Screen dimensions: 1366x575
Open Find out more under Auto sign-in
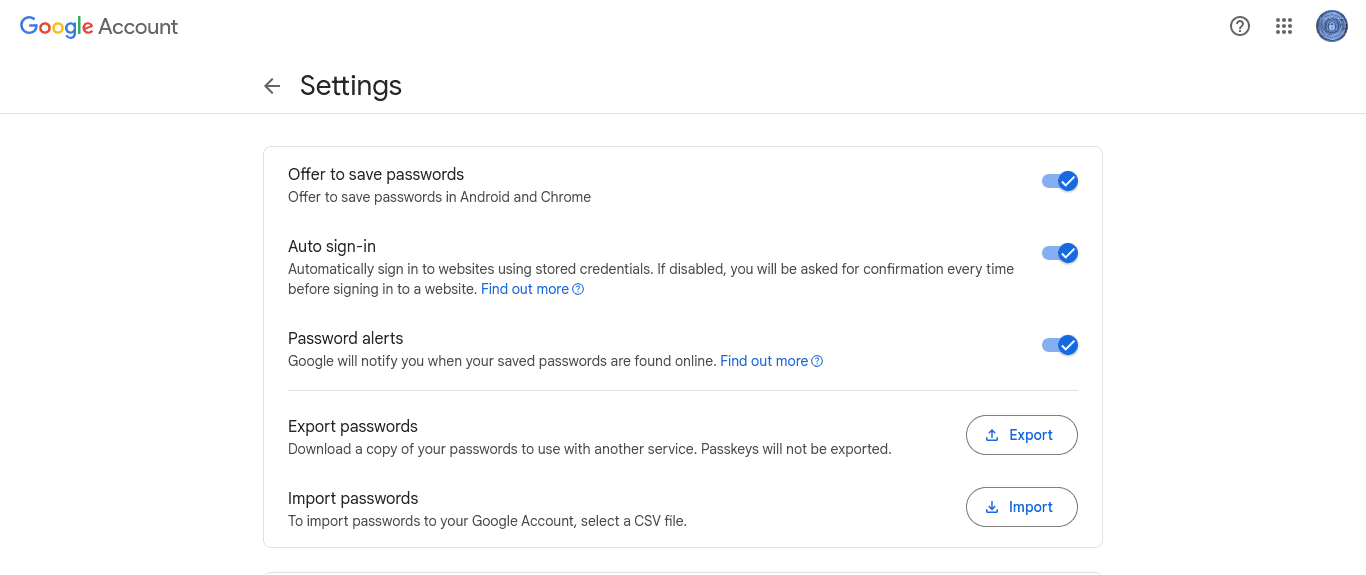point(532,289)
